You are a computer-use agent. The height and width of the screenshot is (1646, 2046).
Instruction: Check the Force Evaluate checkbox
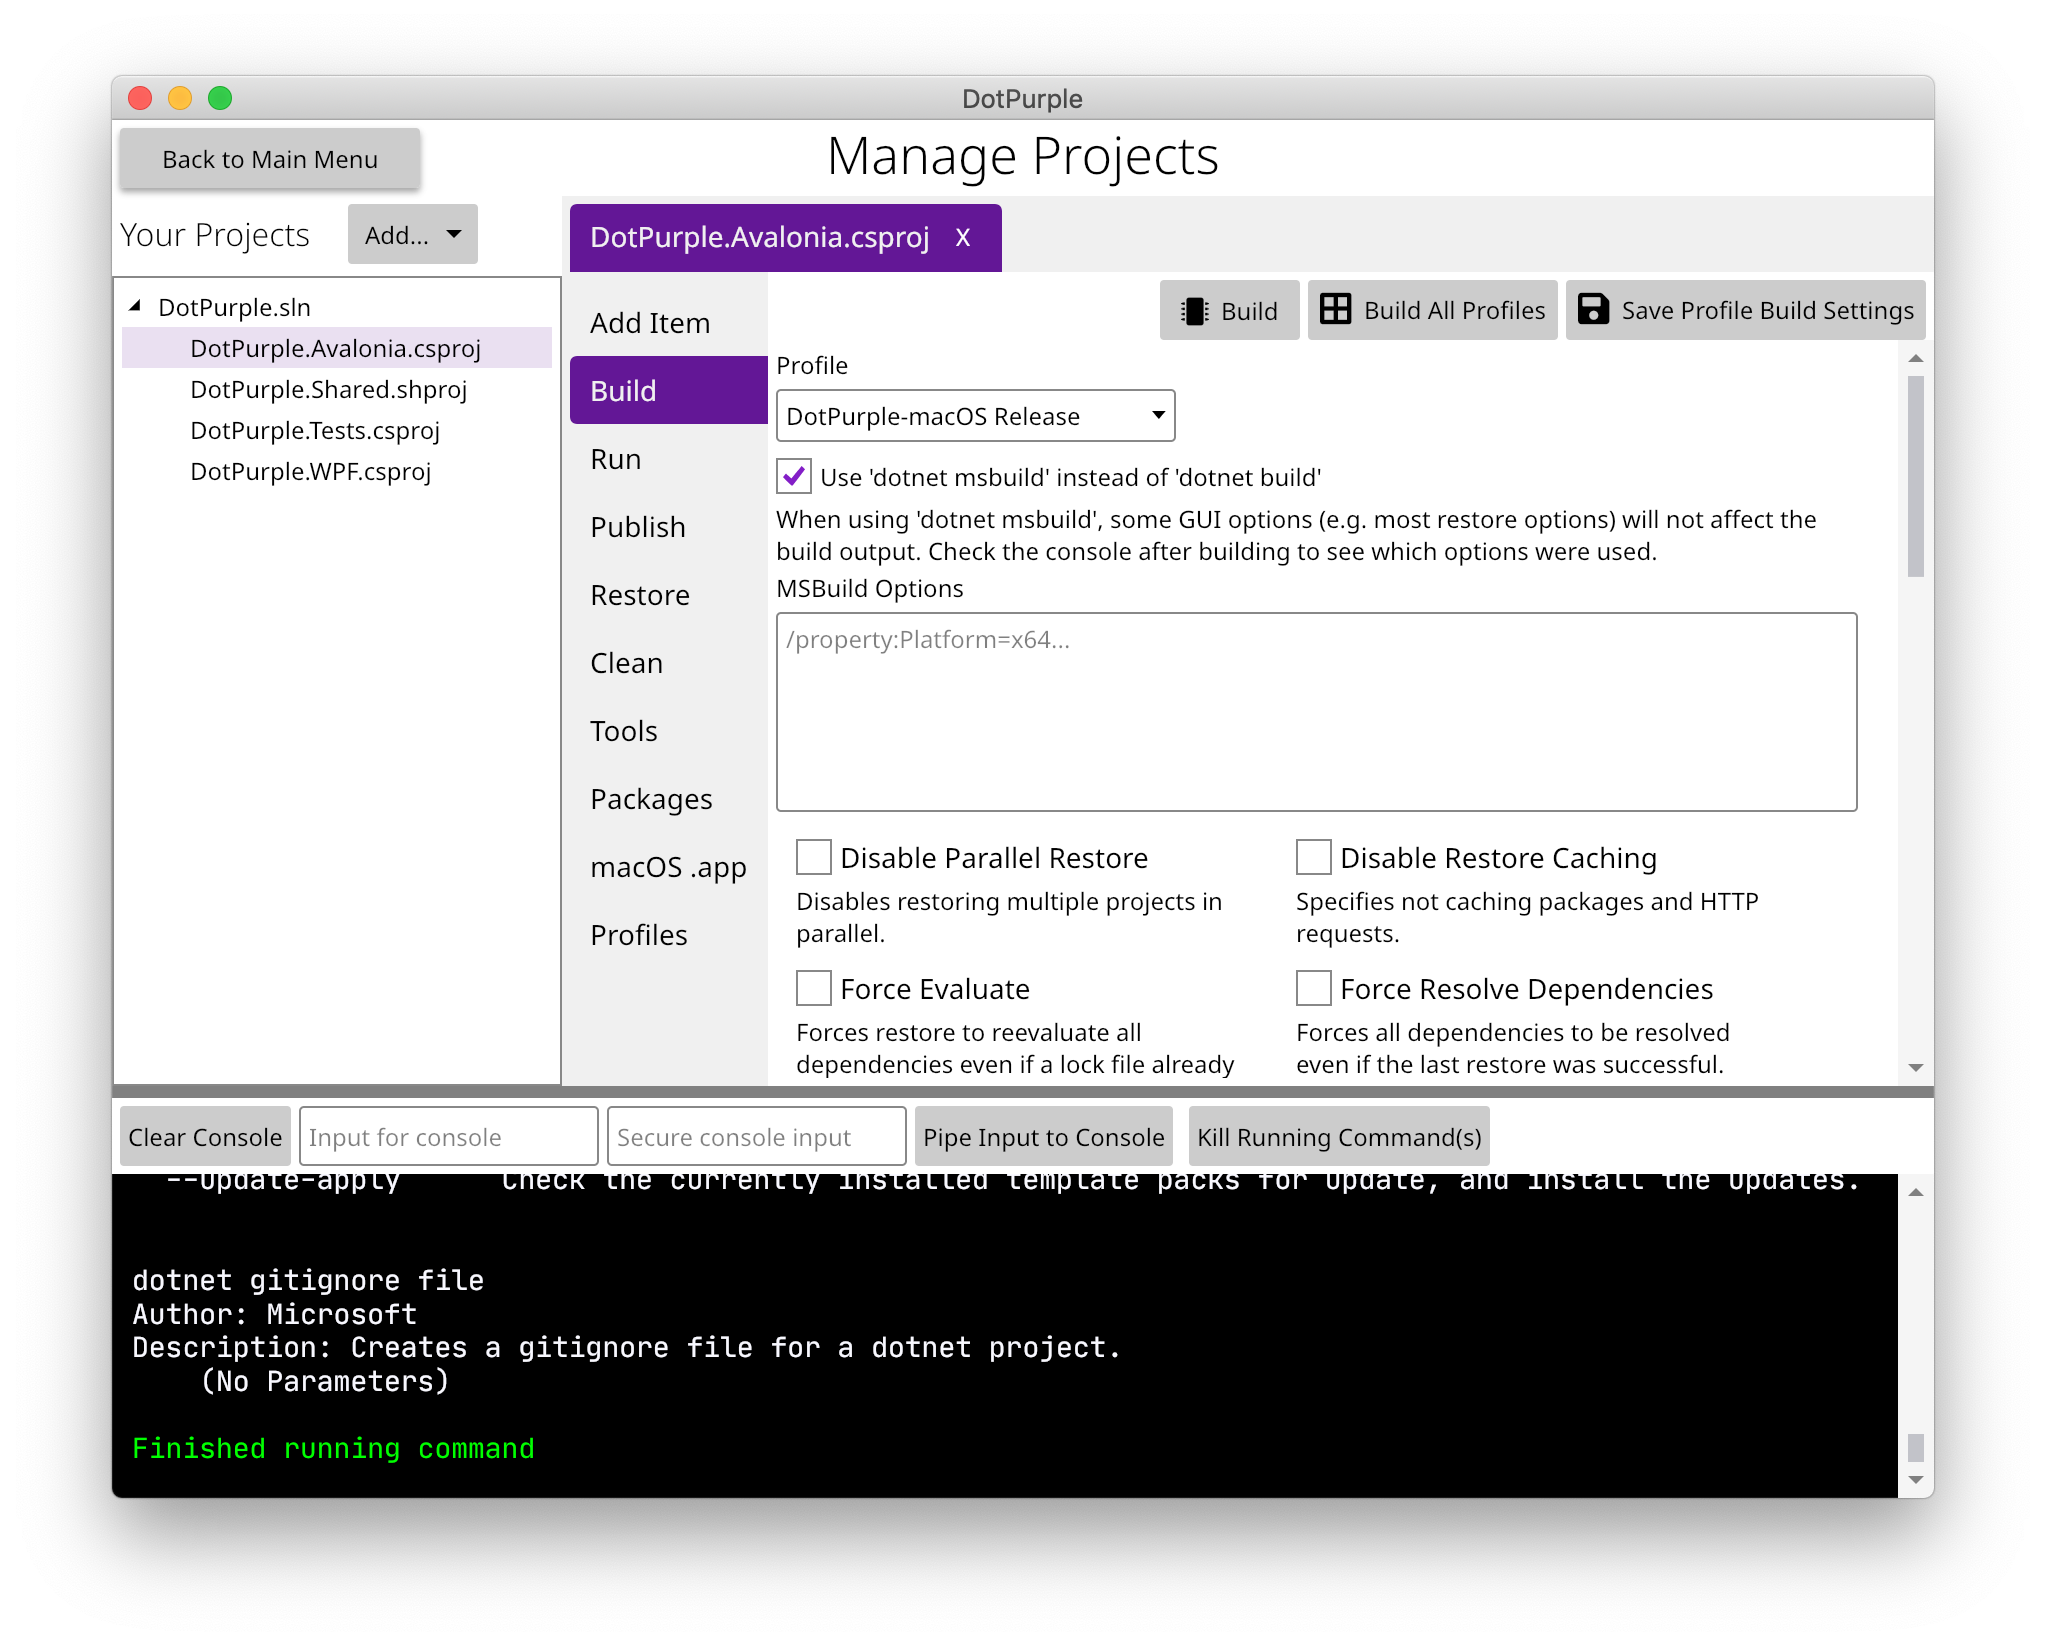[x=813, y=988]
